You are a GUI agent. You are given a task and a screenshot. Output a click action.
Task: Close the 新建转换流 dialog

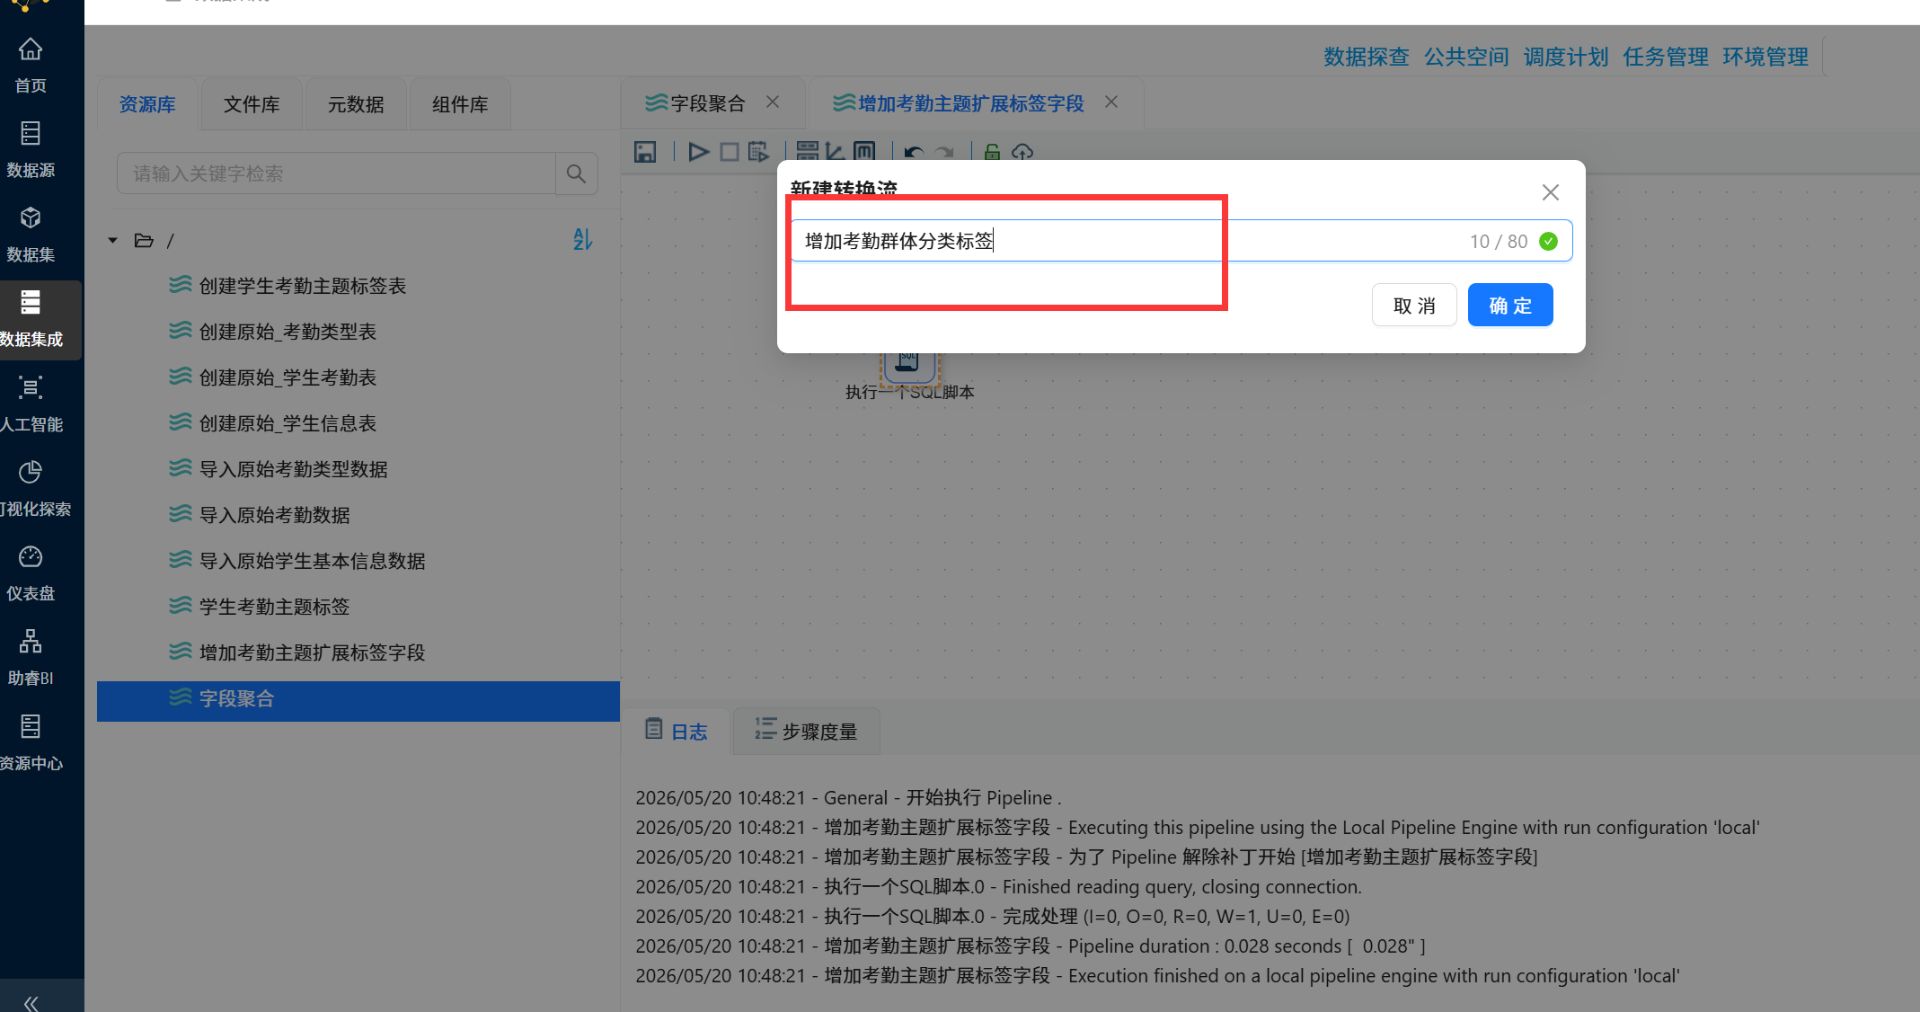click(x=1550, y=192)
